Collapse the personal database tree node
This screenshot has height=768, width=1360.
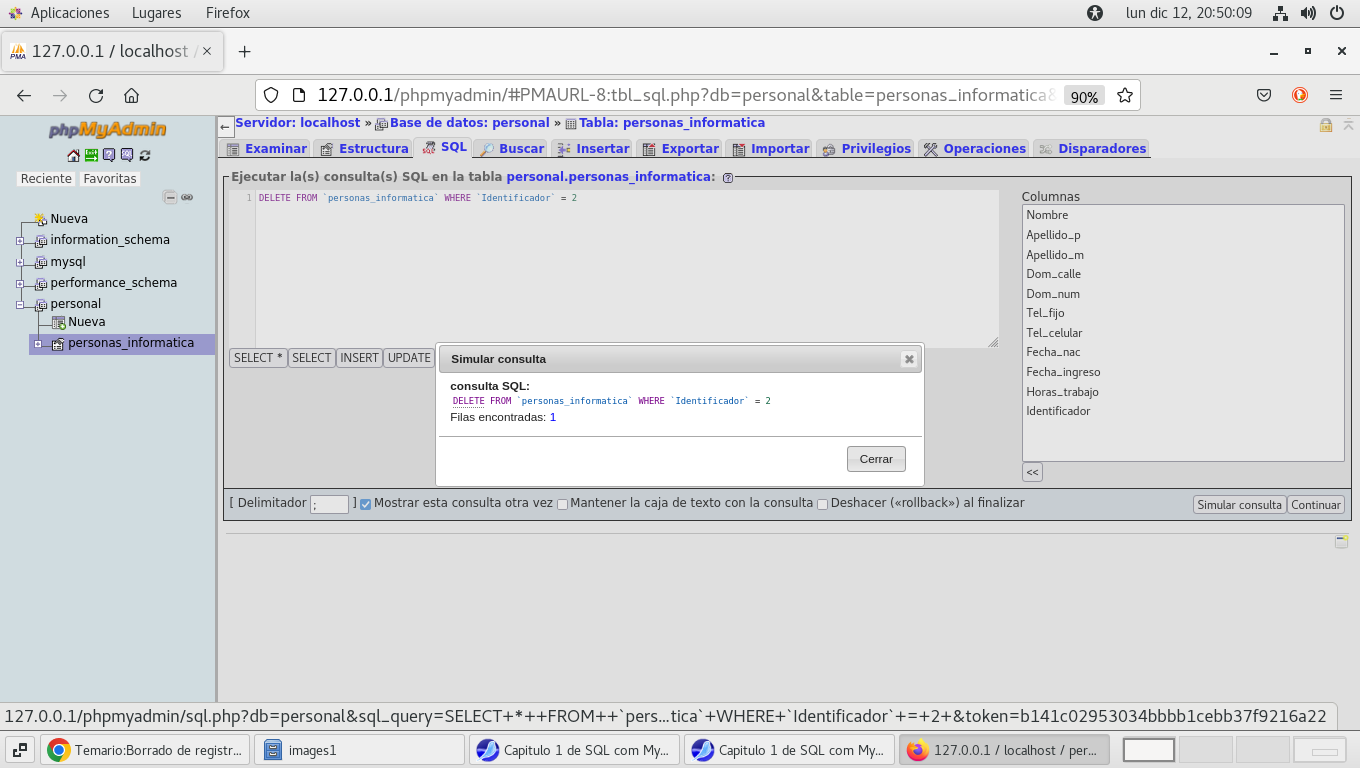click(20, 305)
